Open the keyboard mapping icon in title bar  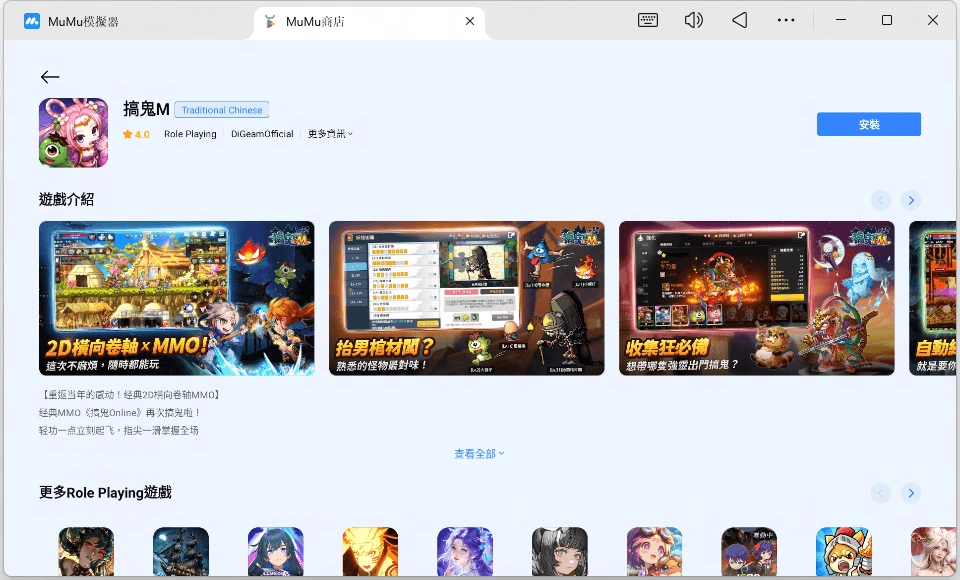point(647,20)
